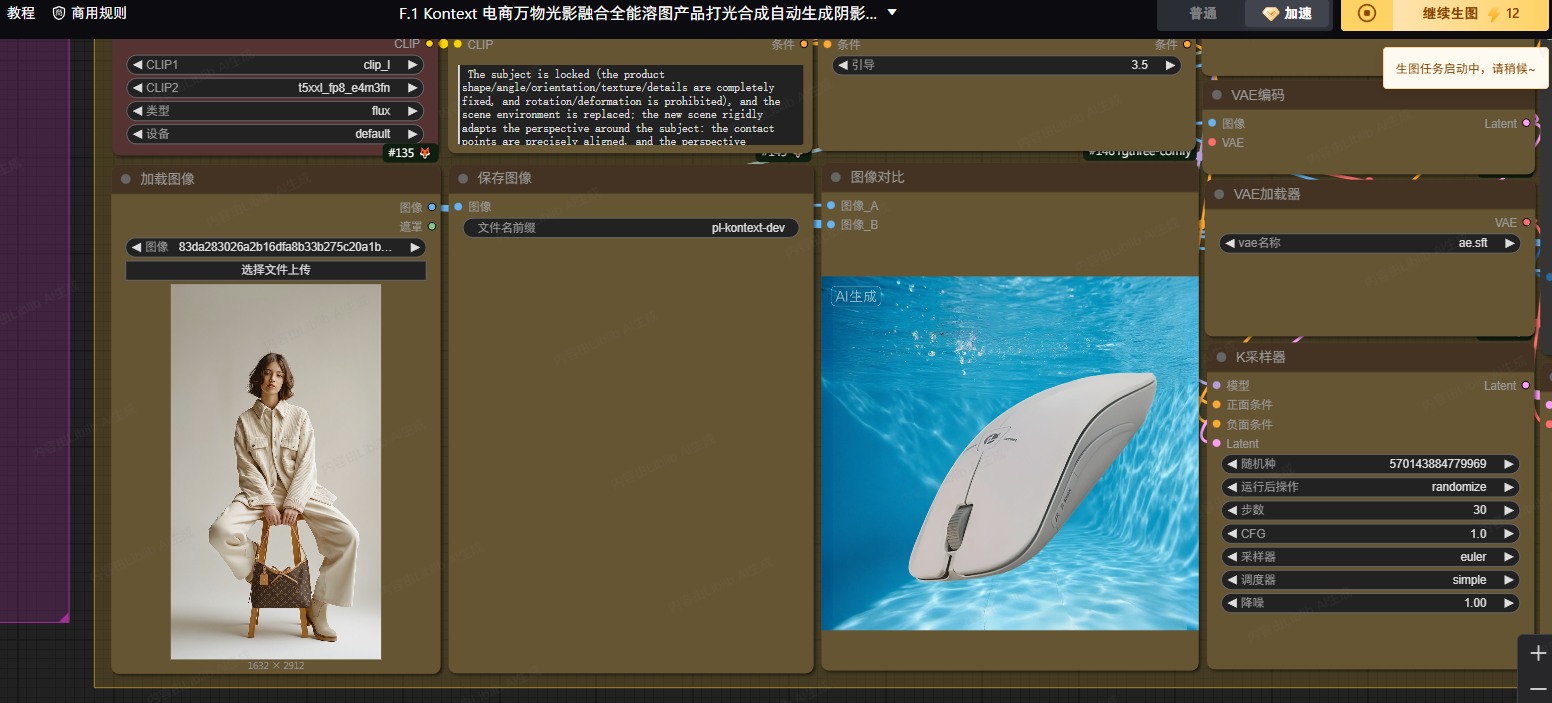Image resolution: width=1552 pixels, height=703 pixels.
Task: Open the vae名称 ae.sft selector
Action: tap(1370, 243)
